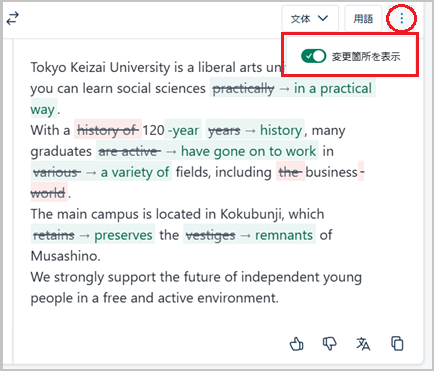The height and width of the screenshot is (371, 434).
Task: Click the deleted word 'world'
Action: pos(48,193)
